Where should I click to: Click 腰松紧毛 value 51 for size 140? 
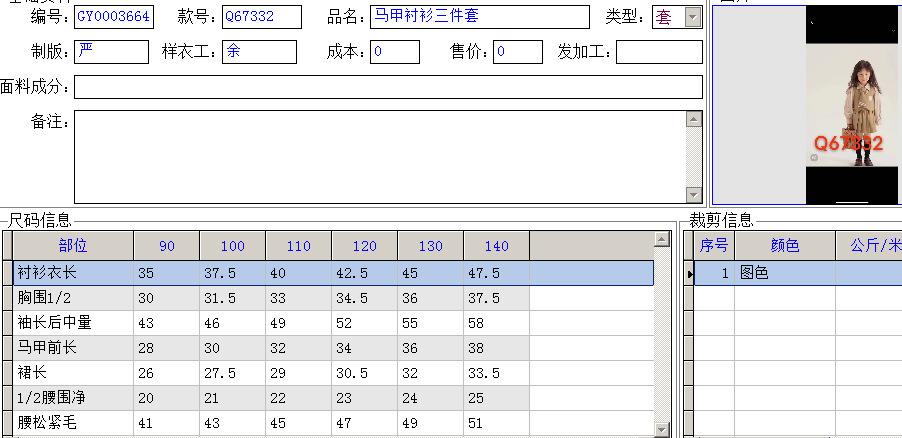pyautogui.click(x=496, y=423)
